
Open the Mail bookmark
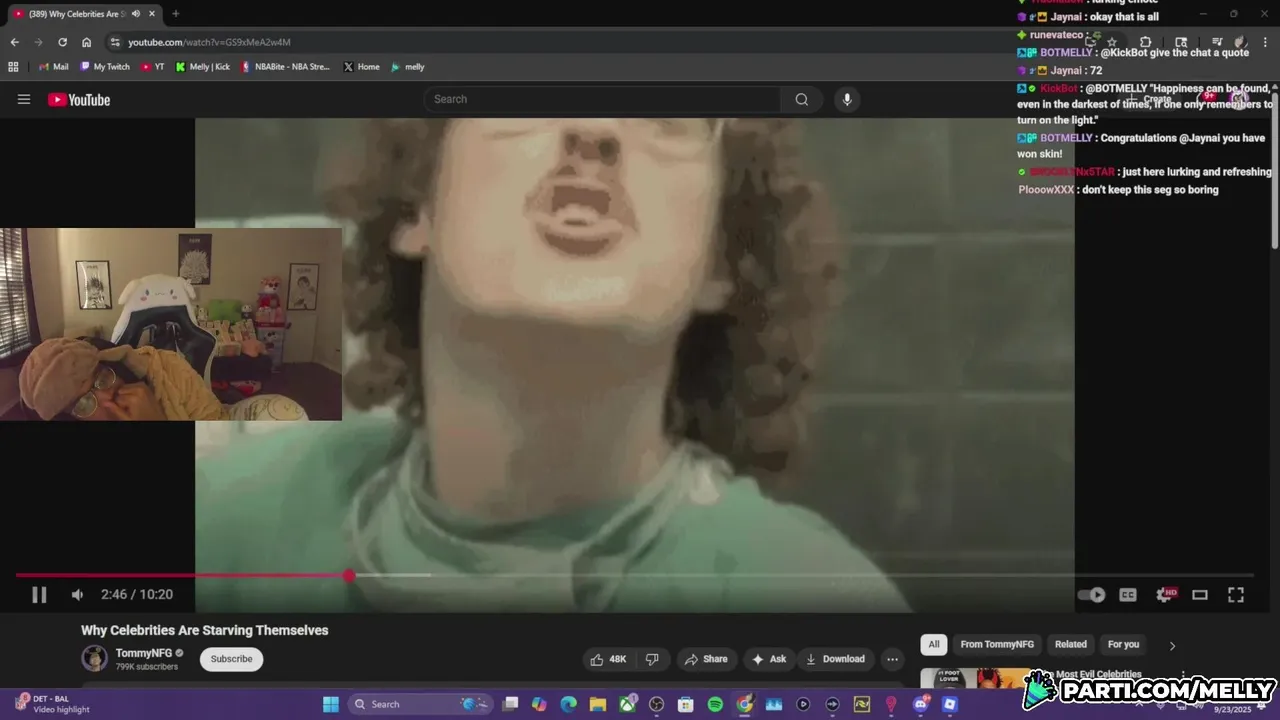[53, 67]
